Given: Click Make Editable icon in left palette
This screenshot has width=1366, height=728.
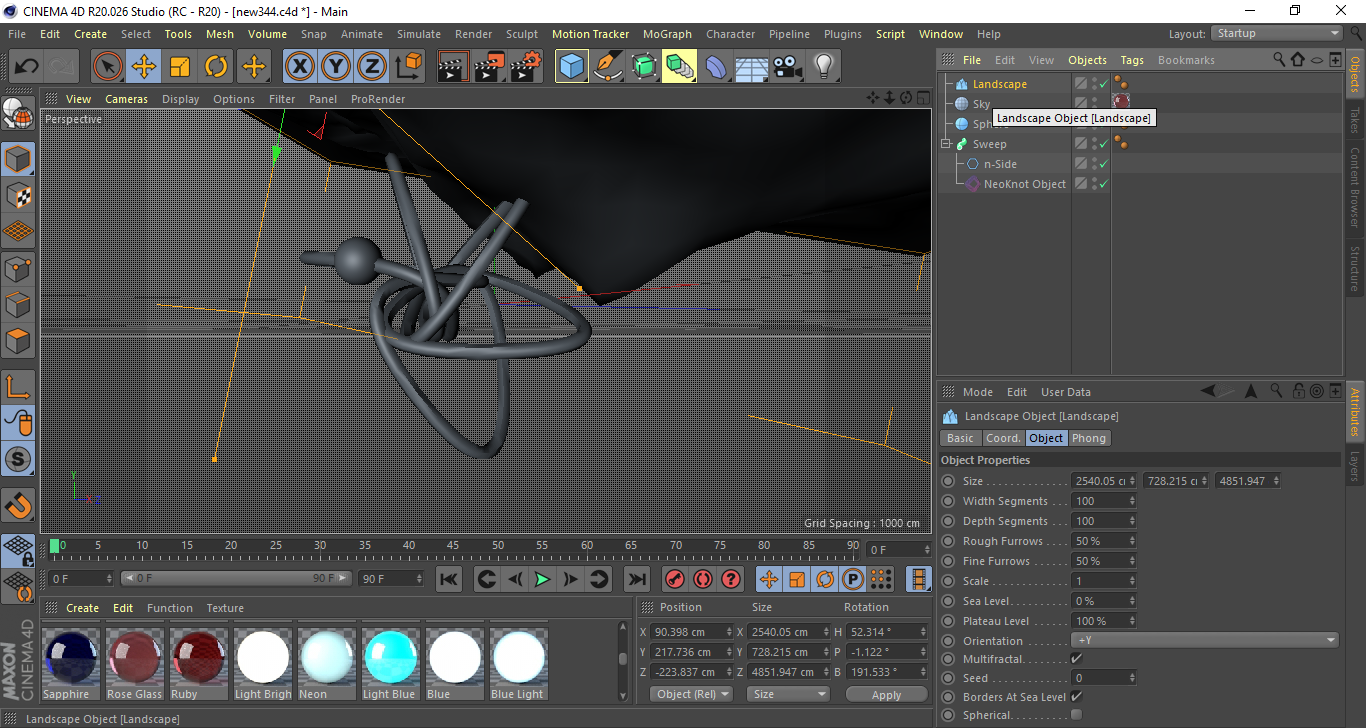Looking at the screenshot, I should [18, 115].
